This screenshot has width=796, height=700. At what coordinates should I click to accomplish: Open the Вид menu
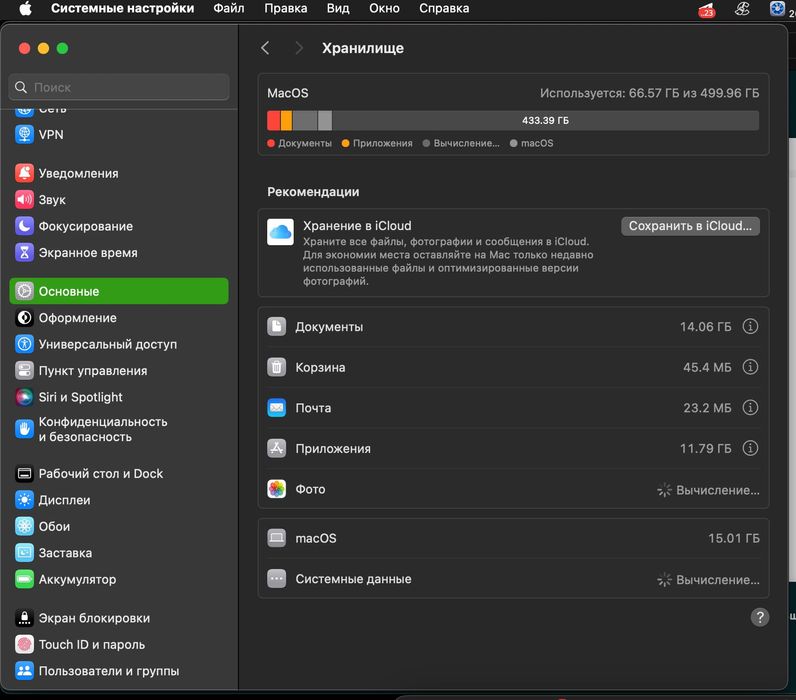[338, 9]
